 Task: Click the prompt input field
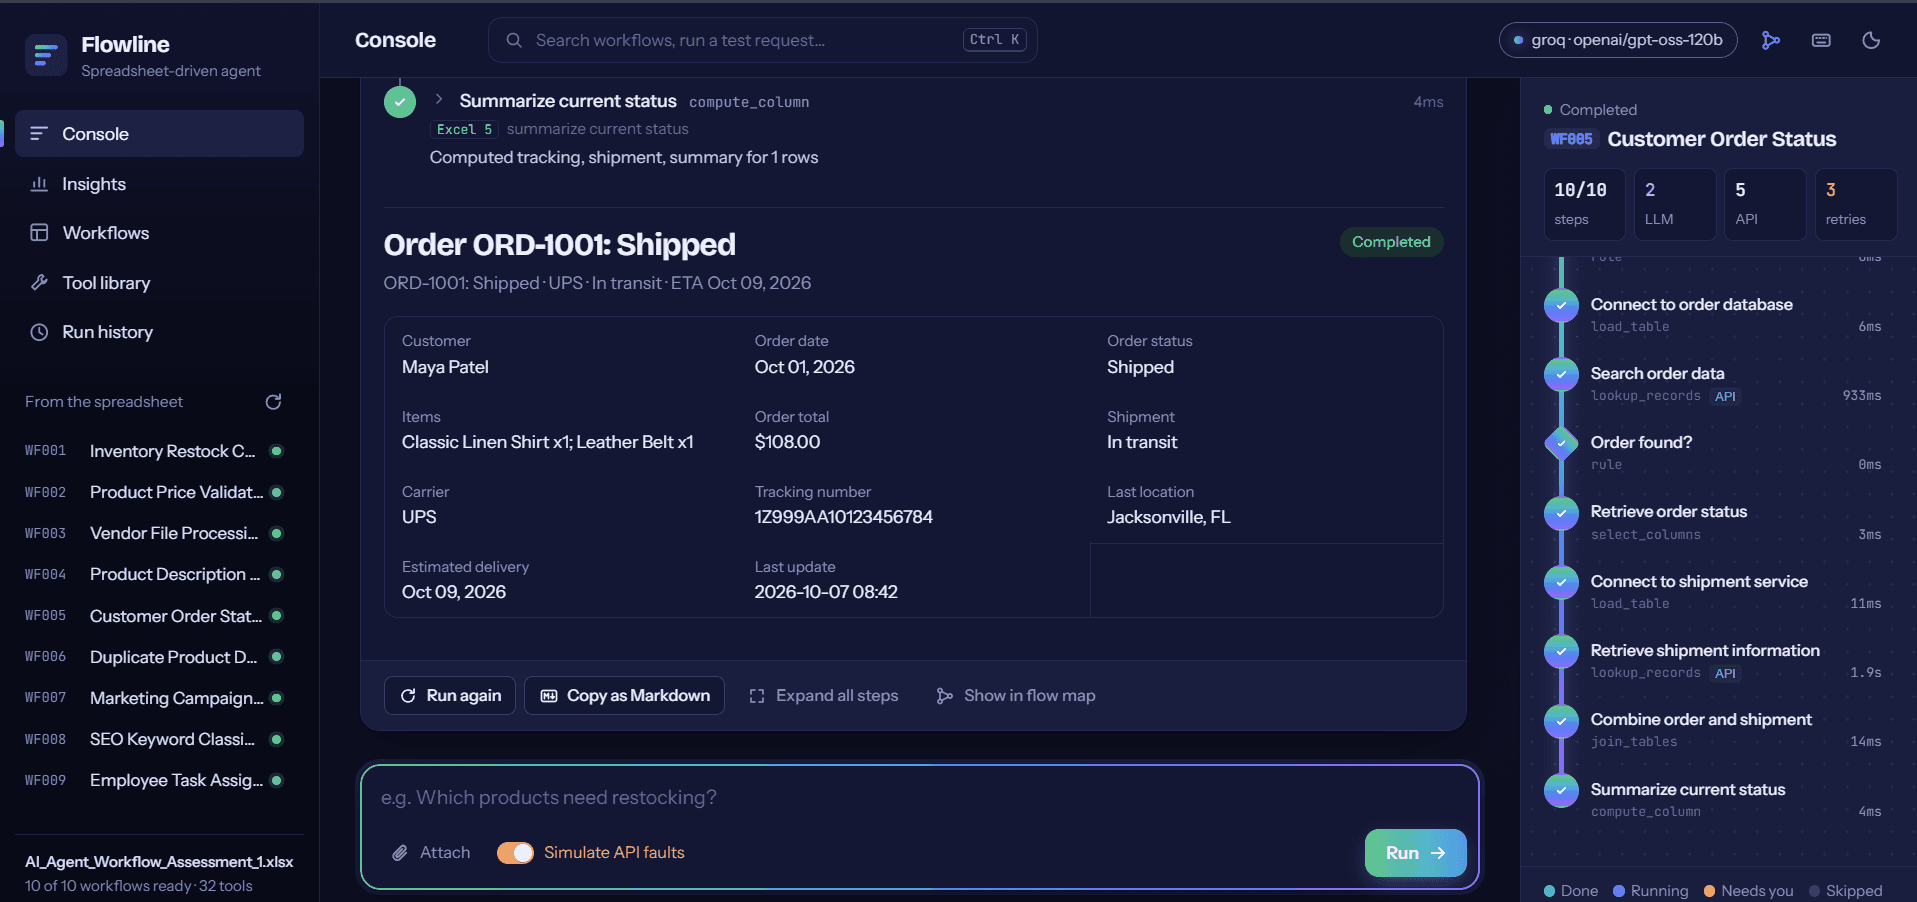coord(919,798)
